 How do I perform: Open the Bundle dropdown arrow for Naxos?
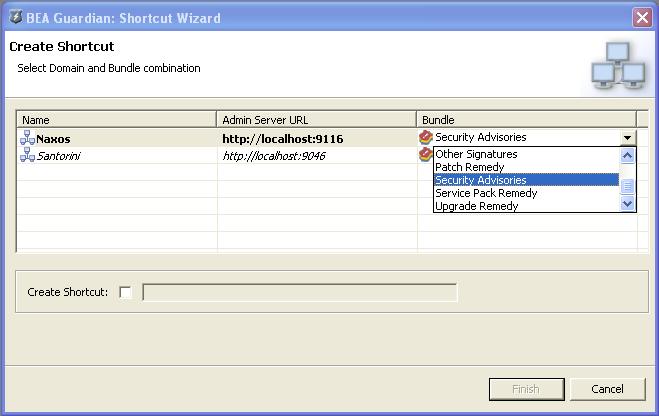coord(627,137)
